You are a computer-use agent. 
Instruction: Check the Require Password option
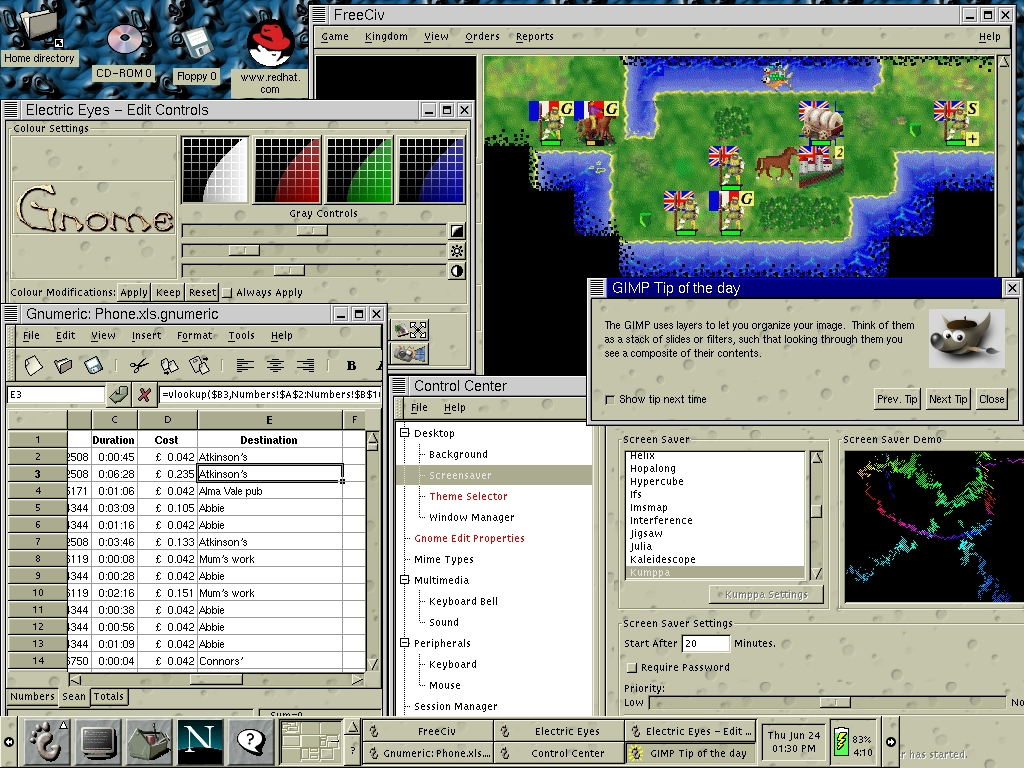coord(631,668)
